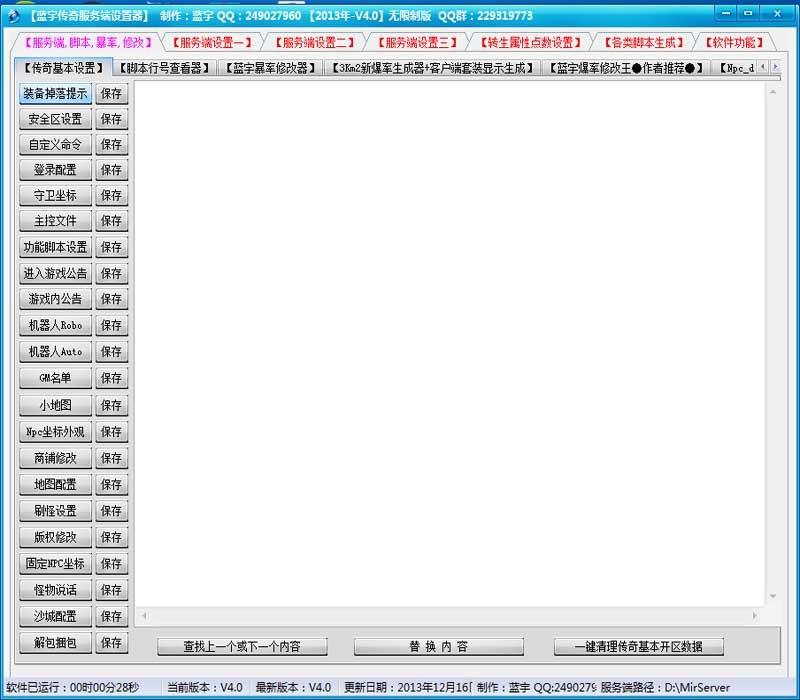The image size is (800, 700).
Task: Open the 安全区设置 configuration
Action: coord(56,119)
